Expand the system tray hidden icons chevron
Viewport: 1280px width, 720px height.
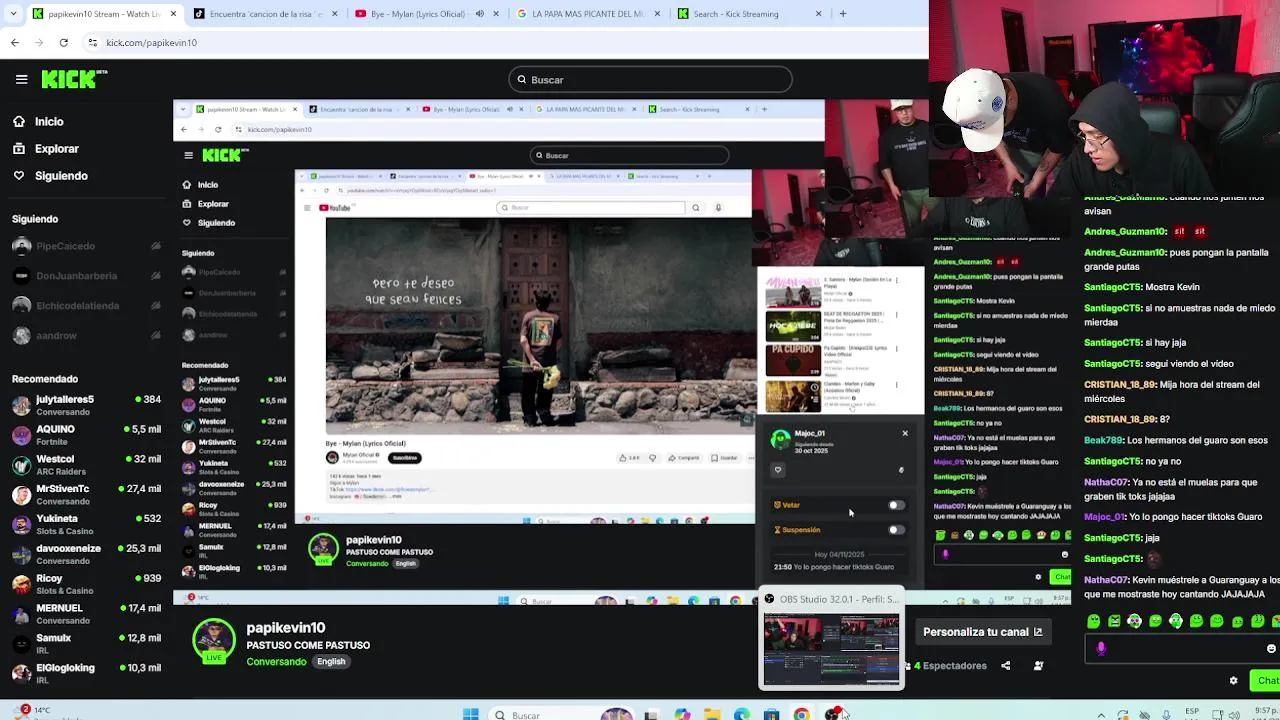[1101, 714]
